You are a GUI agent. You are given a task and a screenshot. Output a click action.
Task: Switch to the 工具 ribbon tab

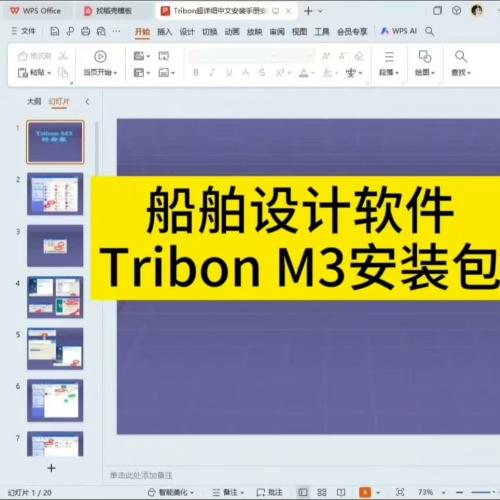(x=322, y=32)
